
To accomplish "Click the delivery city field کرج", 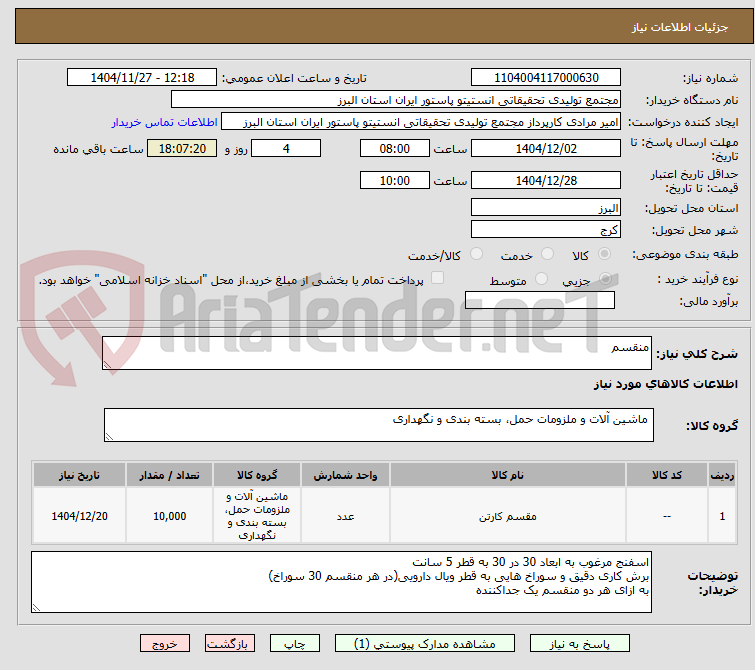I will pyautogui.click(x=546, y=230).
